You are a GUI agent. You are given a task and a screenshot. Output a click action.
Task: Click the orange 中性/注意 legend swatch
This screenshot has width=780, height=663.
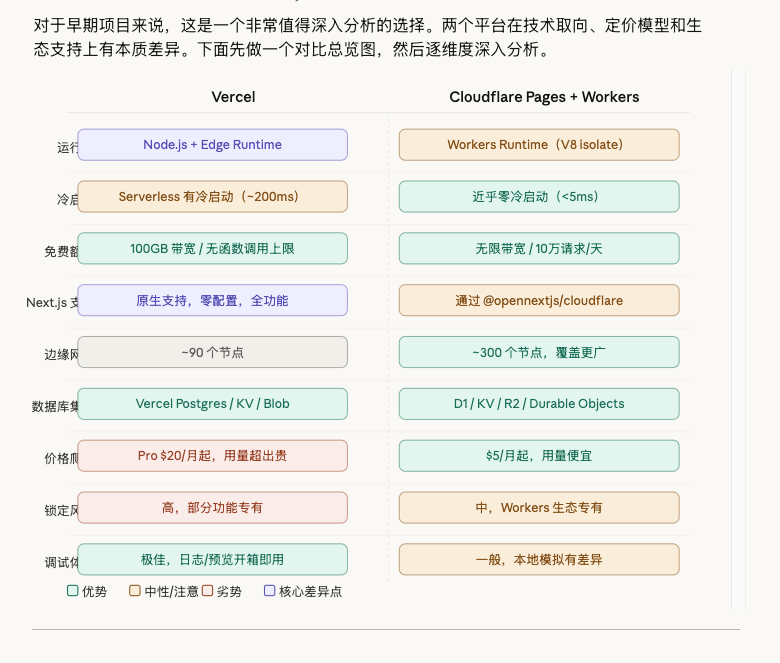point(135,590)
